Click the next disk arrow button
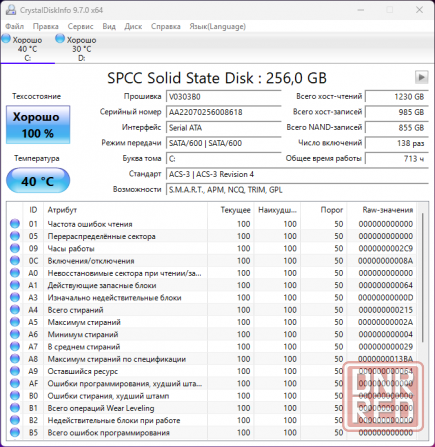This screenshot has height=447, width=435. [422, 77]
